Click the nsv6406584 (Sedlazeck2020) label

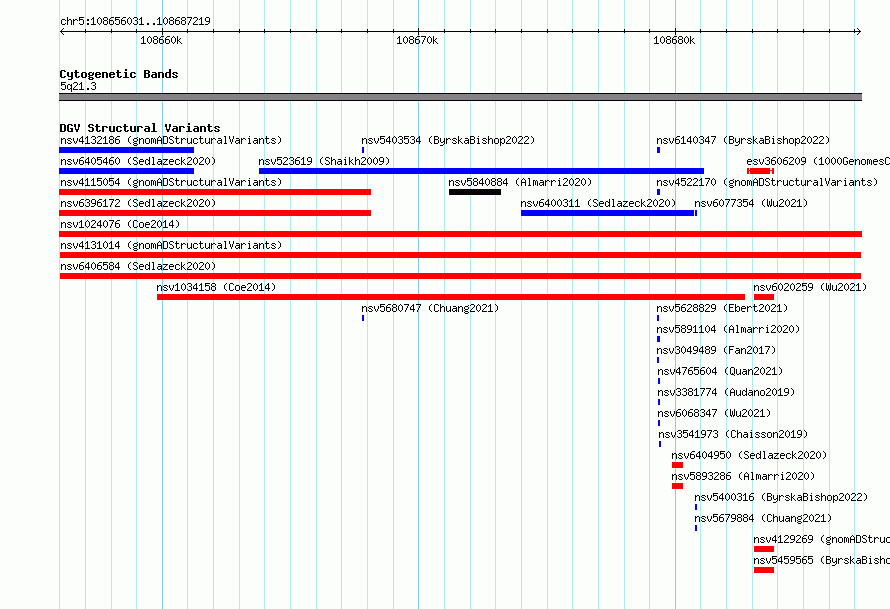coord(138,266)
